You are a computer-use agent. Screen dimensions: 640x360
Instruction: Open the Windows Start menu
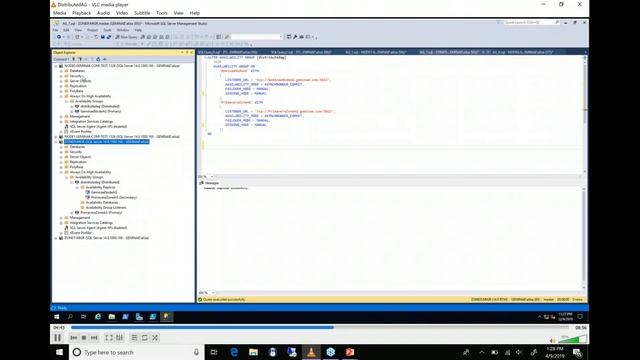[x=60, y=352]
